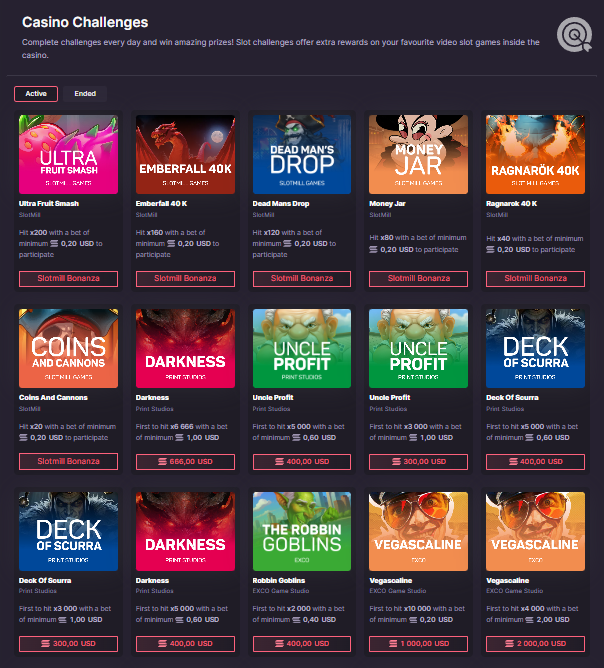Image resolution: width=604 pixels, height=668 pixels.
Task: Click Slotmill Bonanza button under Dead Mans Drop
Action: point(302,279)
